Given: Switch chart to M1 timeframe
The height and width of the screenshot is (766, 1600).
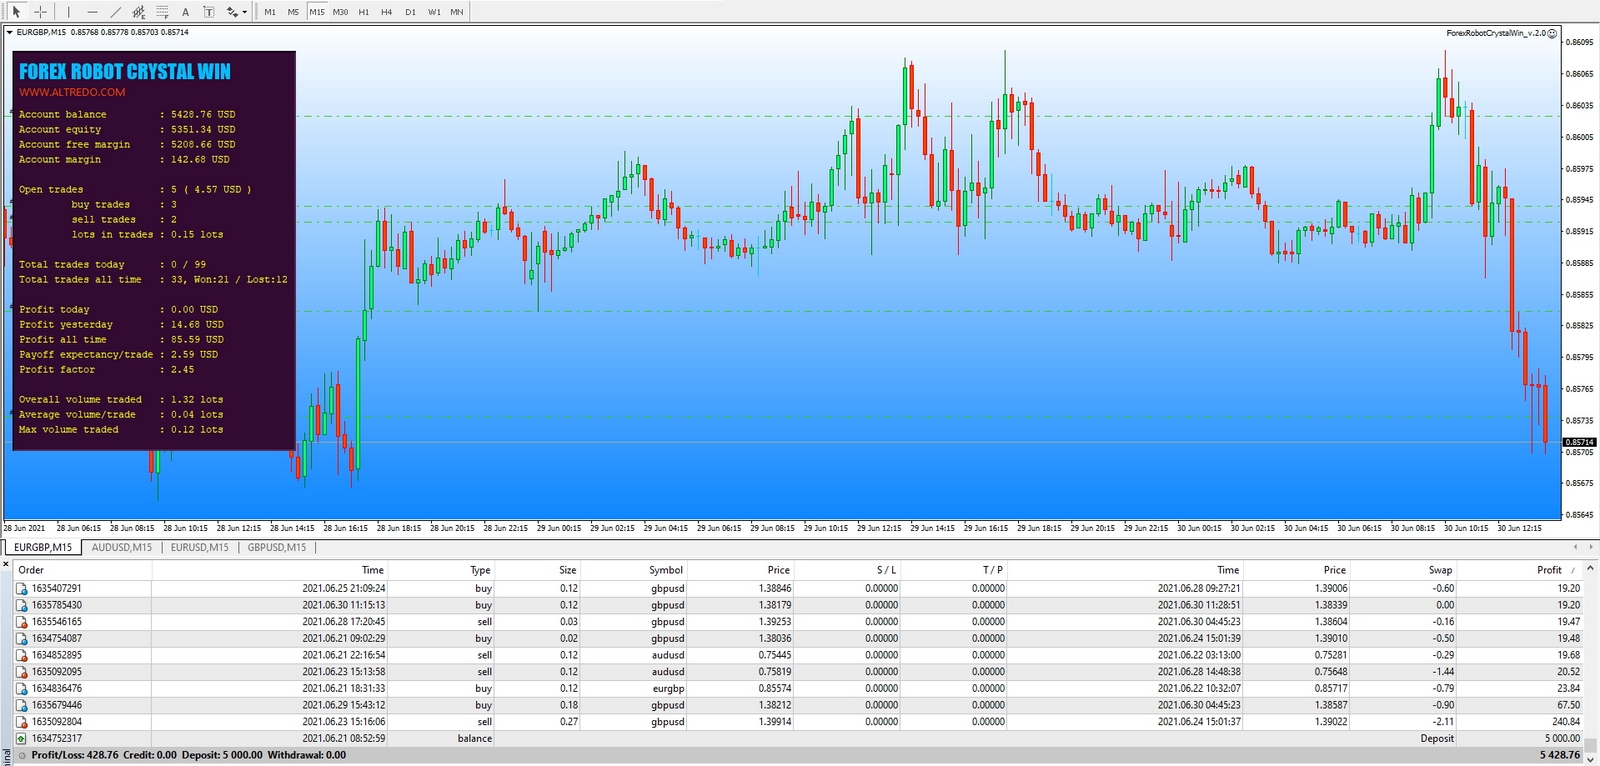Looking at the screenshot, I should pyautogui.click(x=270, y=12).
